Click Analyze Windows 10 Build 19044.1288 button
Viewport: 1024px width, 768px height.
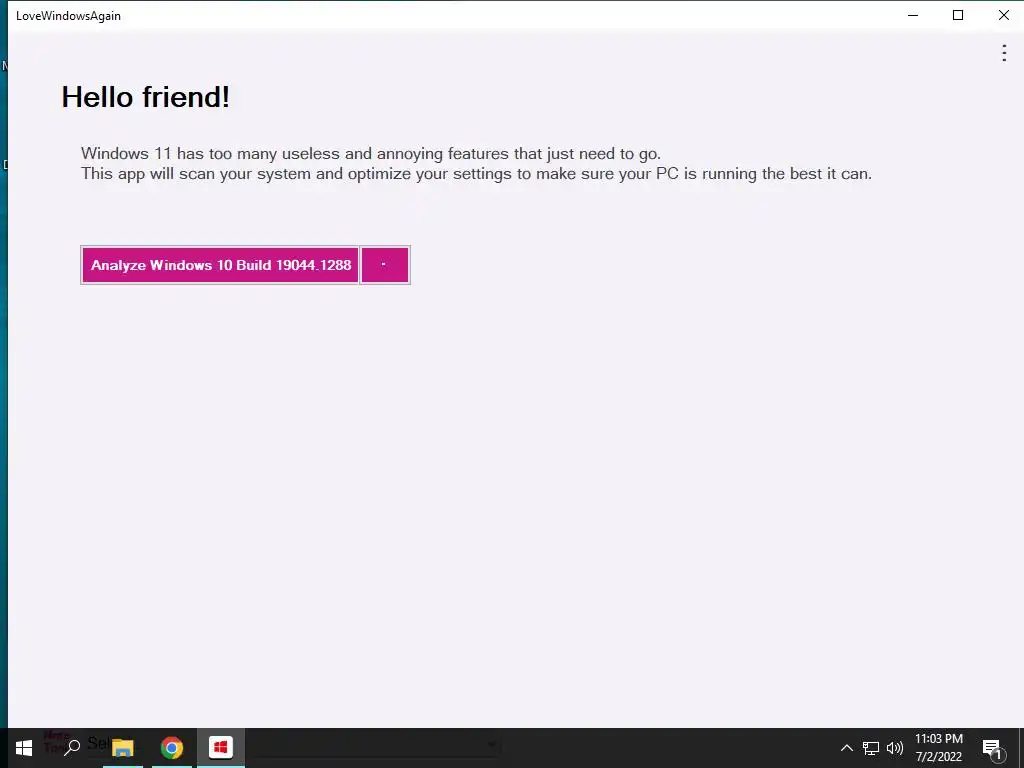[220, 265]
